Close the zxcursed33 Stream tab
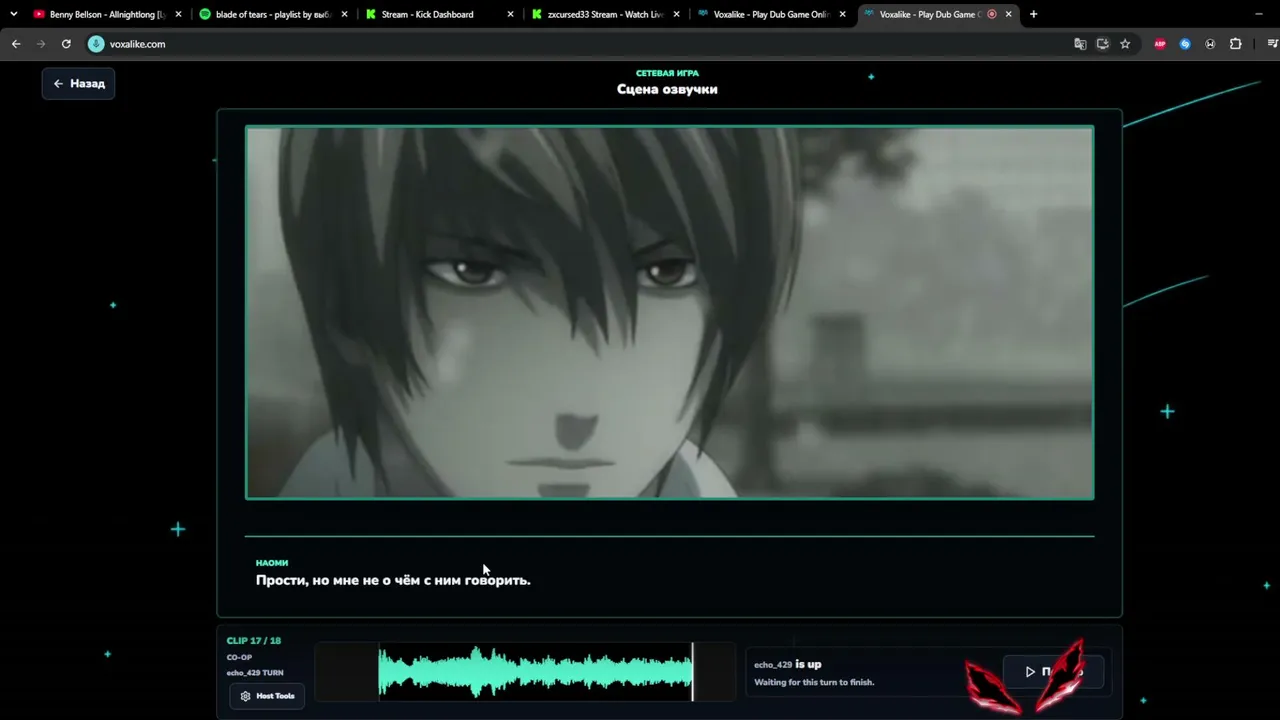This screenshot has height=720, width=1280. pyautogui.click(x=676, y=14)
